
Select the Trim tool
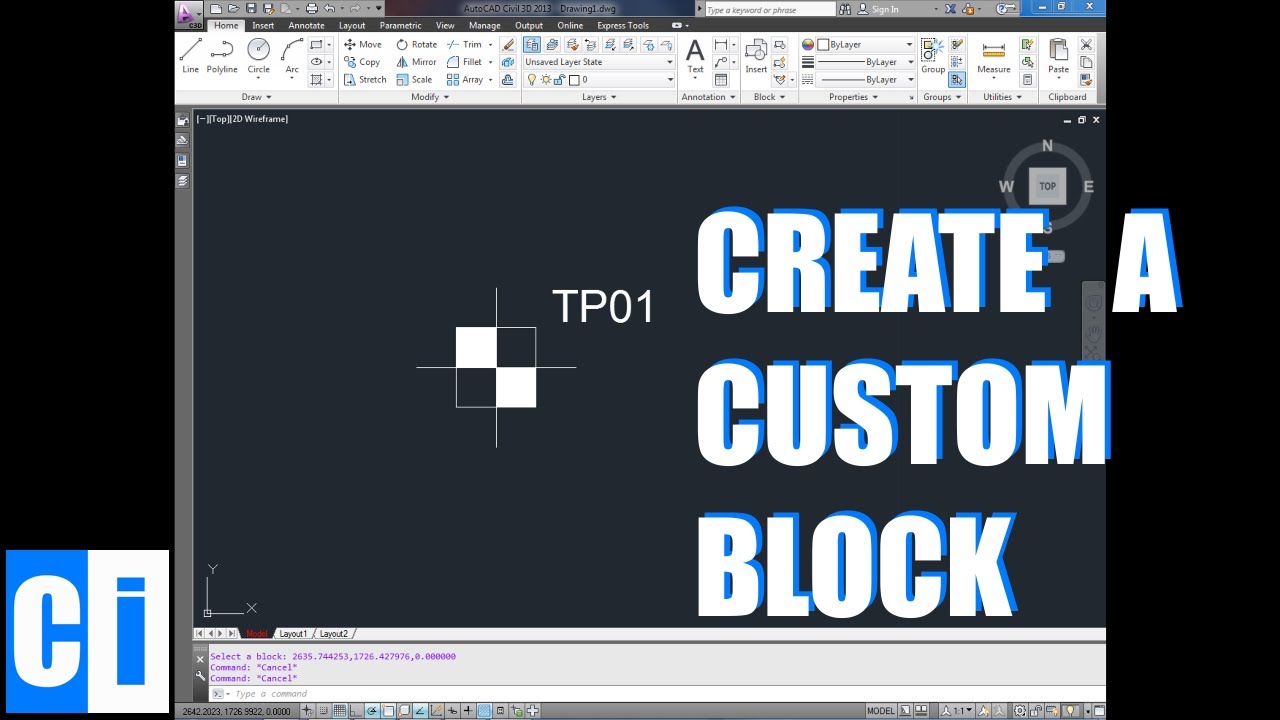coord(465,44)
